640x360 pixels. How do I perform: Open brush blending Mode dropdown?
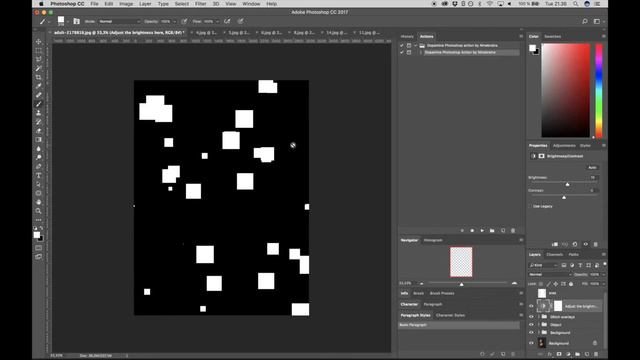coord(119,21)
